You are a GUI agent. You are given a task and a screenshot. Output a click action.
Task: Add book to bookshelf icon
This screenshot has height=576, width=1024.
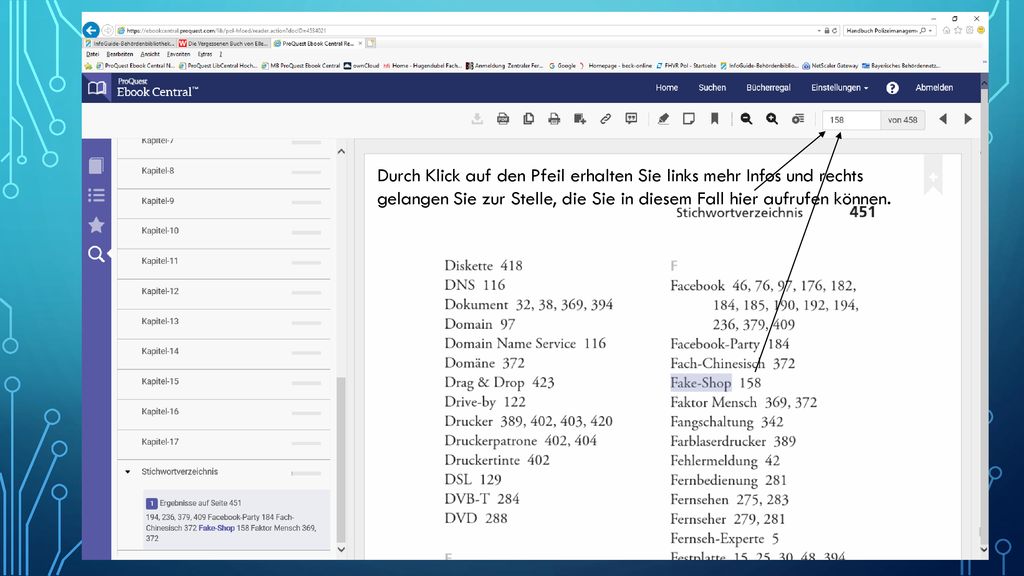point(580,119)
